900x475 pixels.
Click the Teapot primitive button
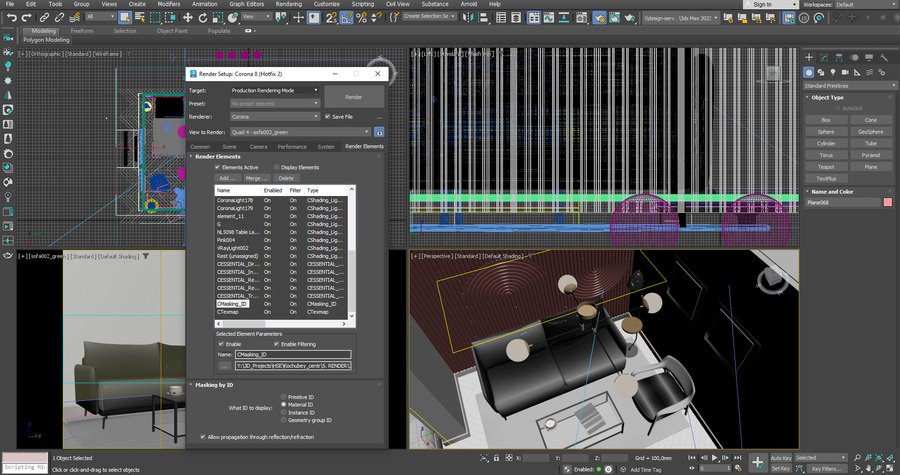(x=826, y=167)
